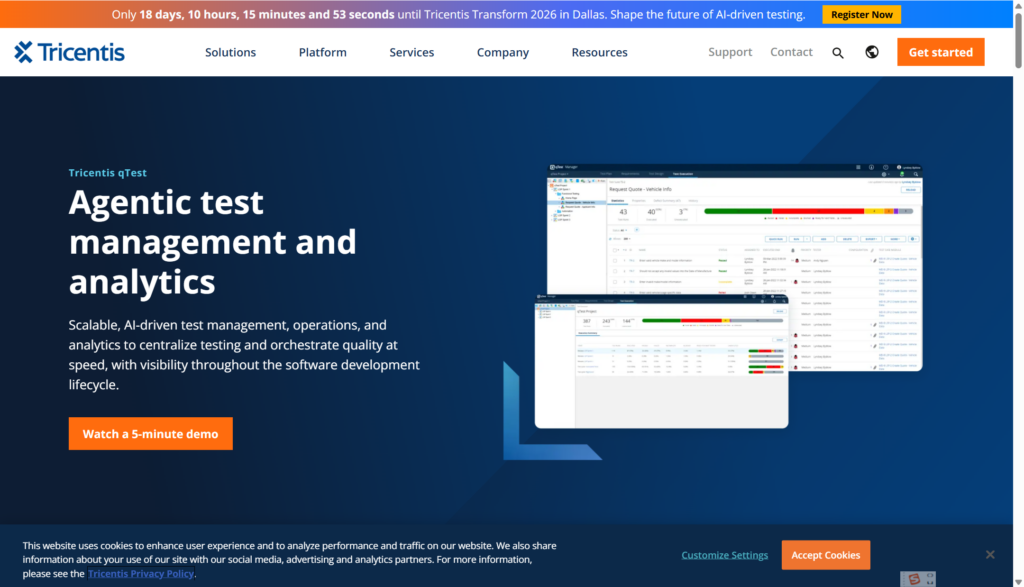The width and height of the screenshot is (1024, 587).
Task: Open Customize Settings for cookies
Action: [724, 555]
